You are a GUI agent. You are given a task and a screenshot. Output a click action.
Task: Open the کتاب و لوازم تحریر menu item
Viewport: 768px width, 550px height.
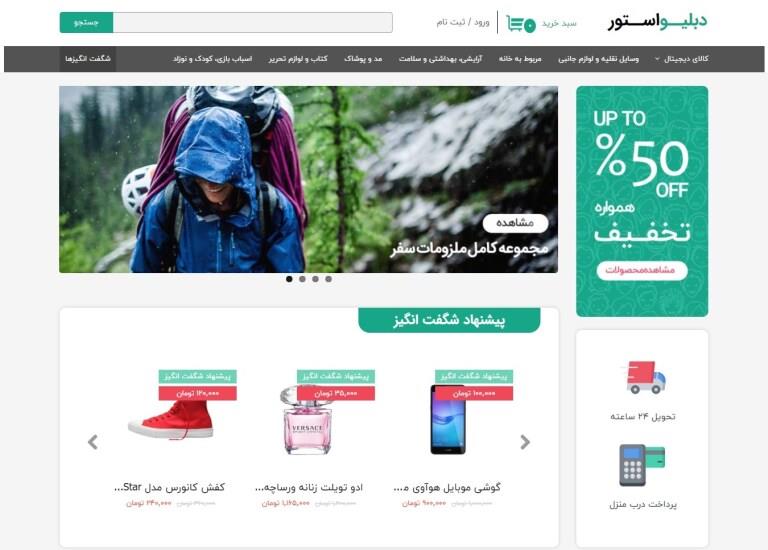coord(298,59)
